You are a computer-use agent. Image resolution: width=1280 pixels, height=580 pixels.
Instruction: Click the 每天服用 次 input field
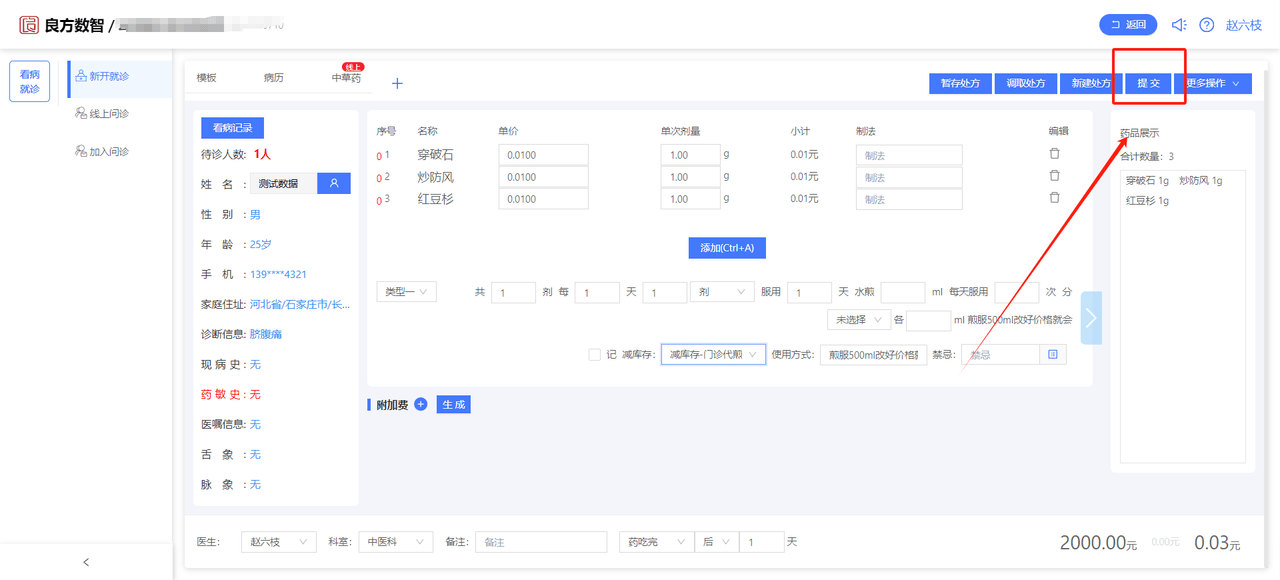[x=1017, y=292]
